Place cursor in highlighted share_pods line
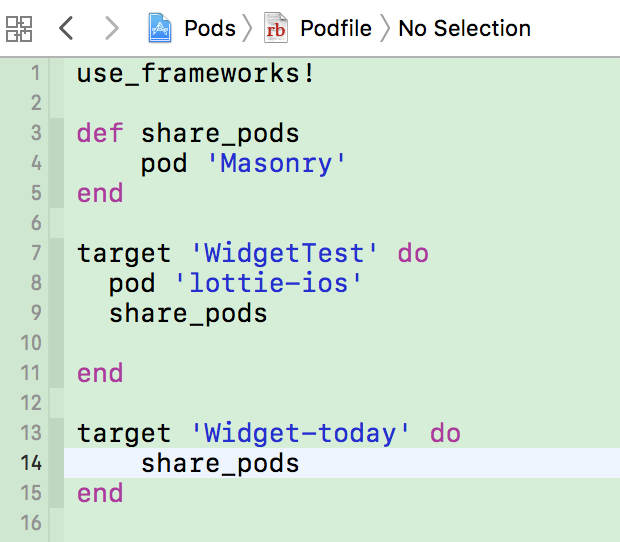Image resolution: width=620 pixels, height=542 pixels. 220,463
